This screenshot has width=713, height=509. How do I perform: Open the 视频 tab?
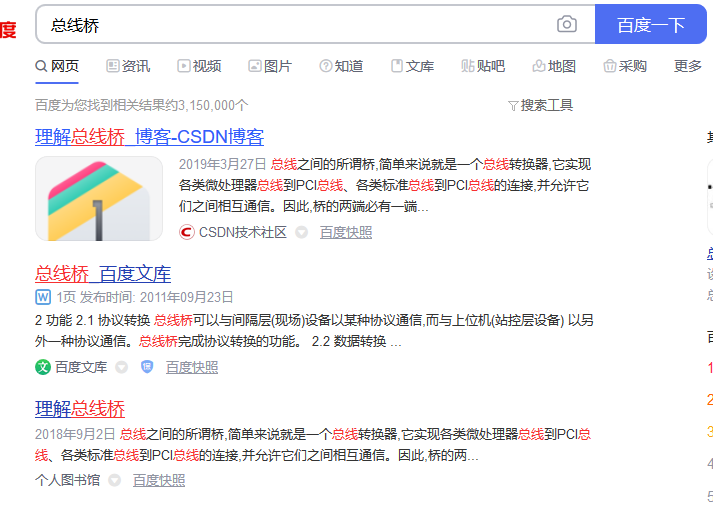tap(199, 66)
